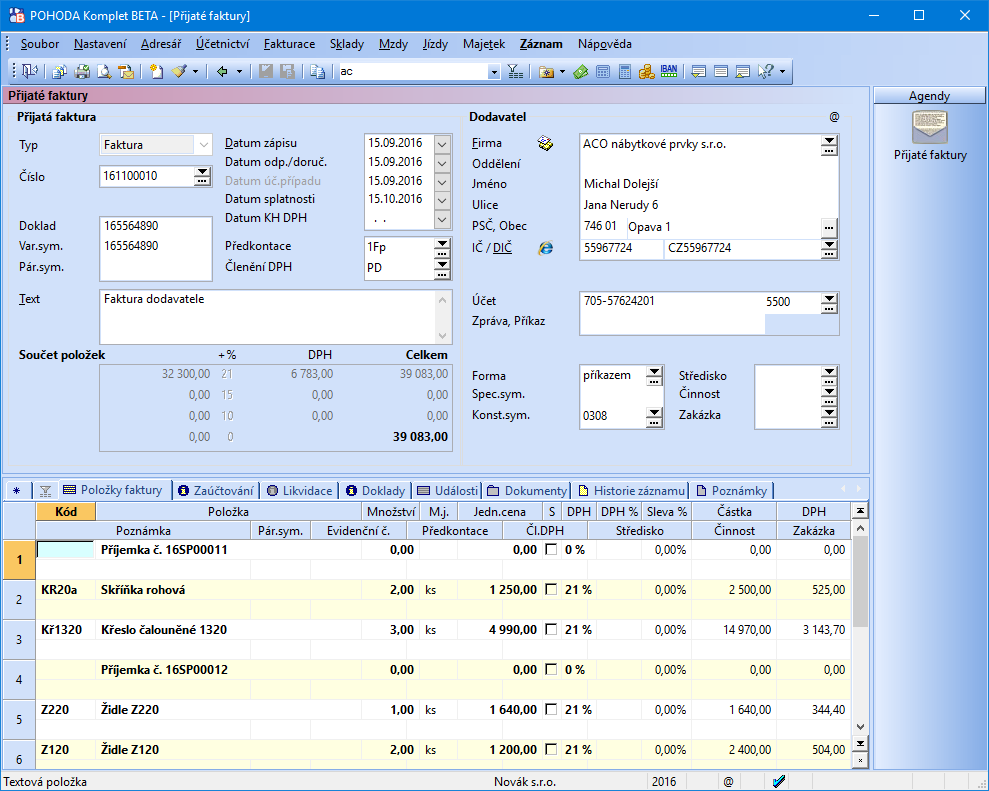Open Datum zápisu date dropdown
Viewport: 989px width, 791px height.
(x=442, y=144)
